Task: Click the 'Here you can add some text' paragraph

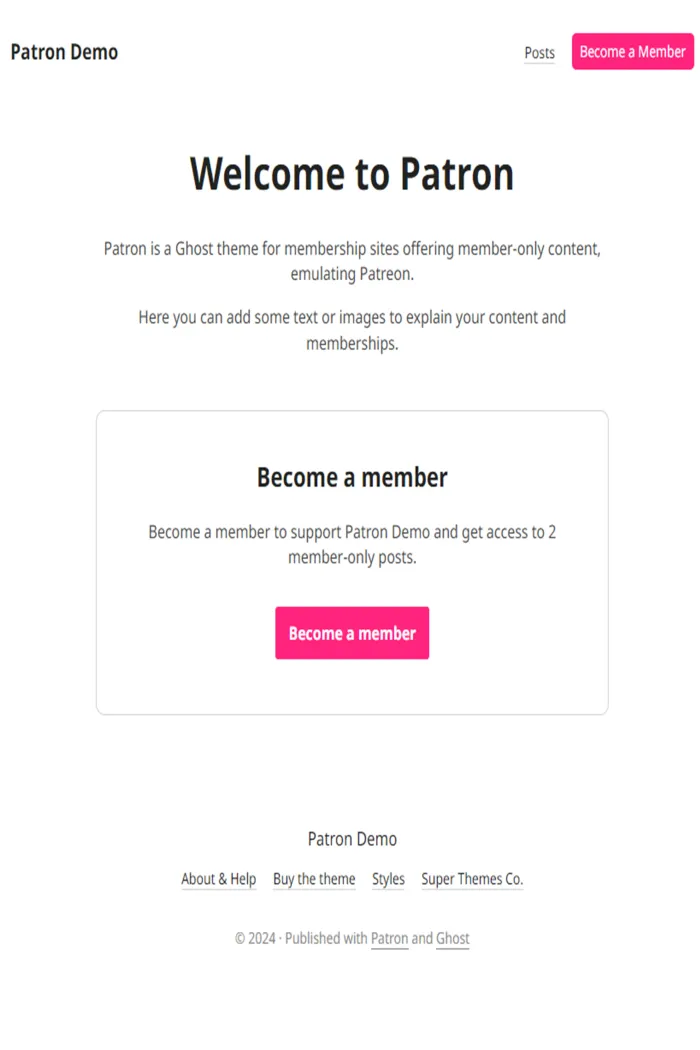Action: tap(352, 318)
